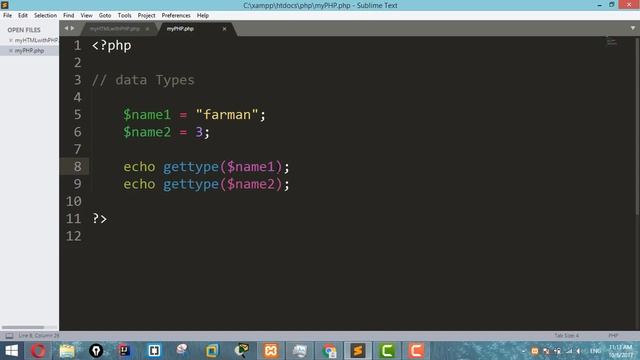Open the View menu

[x=87, y=15]
